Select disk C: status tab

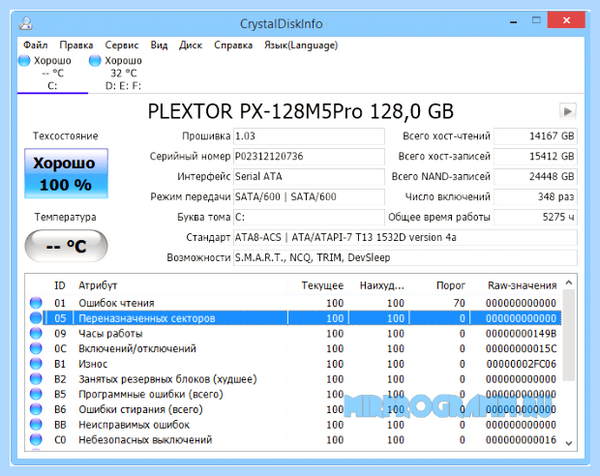(x=52, y=73)
